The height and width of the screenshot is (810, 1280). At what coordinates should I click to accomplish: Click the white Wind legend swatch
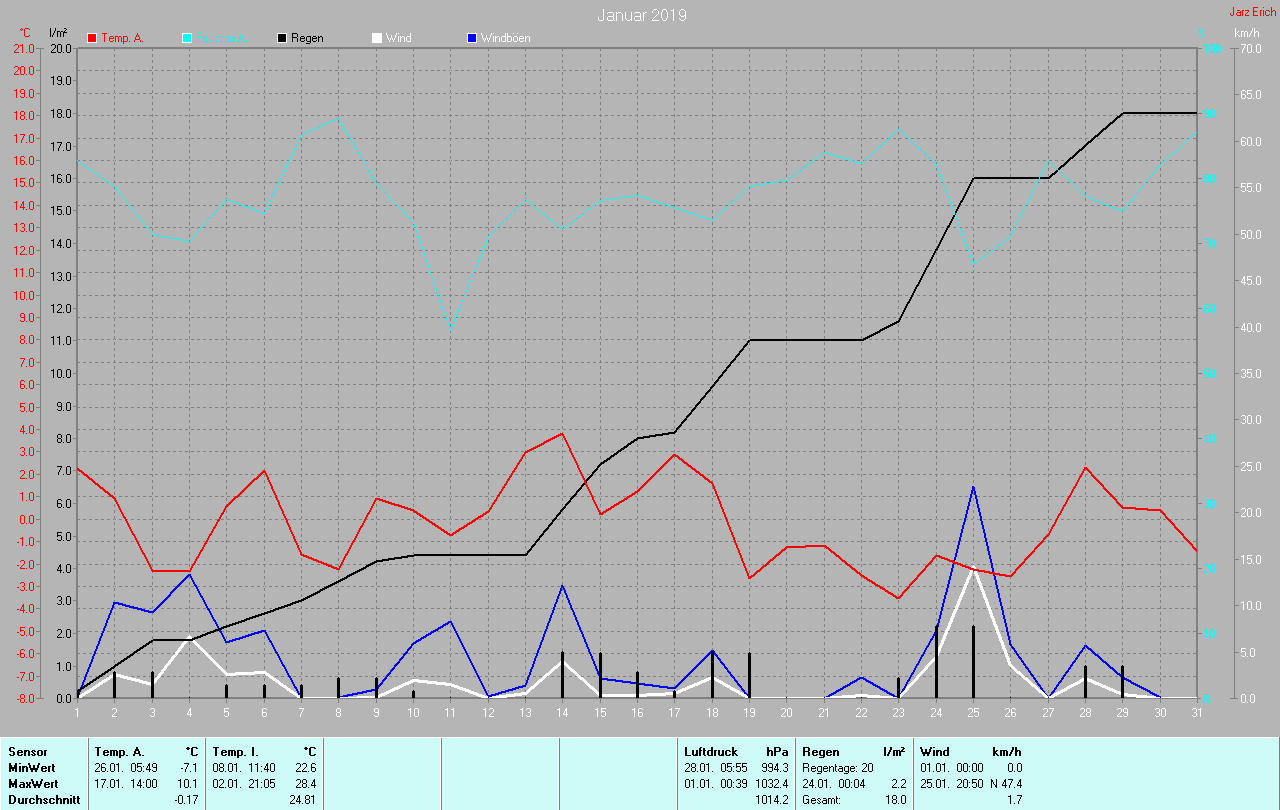376,38
